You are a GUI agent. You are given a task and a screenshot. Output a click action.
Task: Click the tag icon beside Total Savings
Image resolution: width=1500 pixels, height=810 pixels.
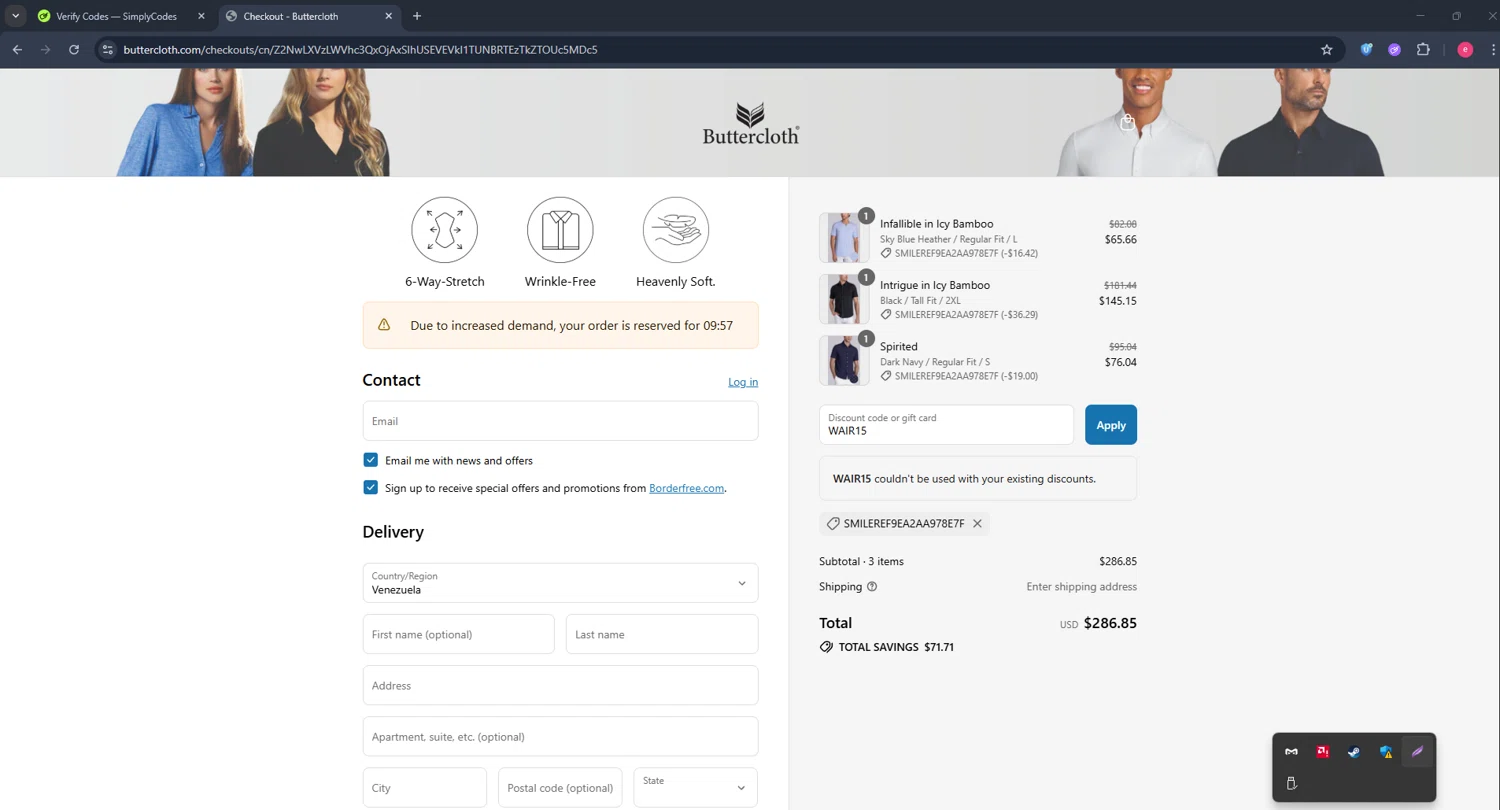[826, 647]
